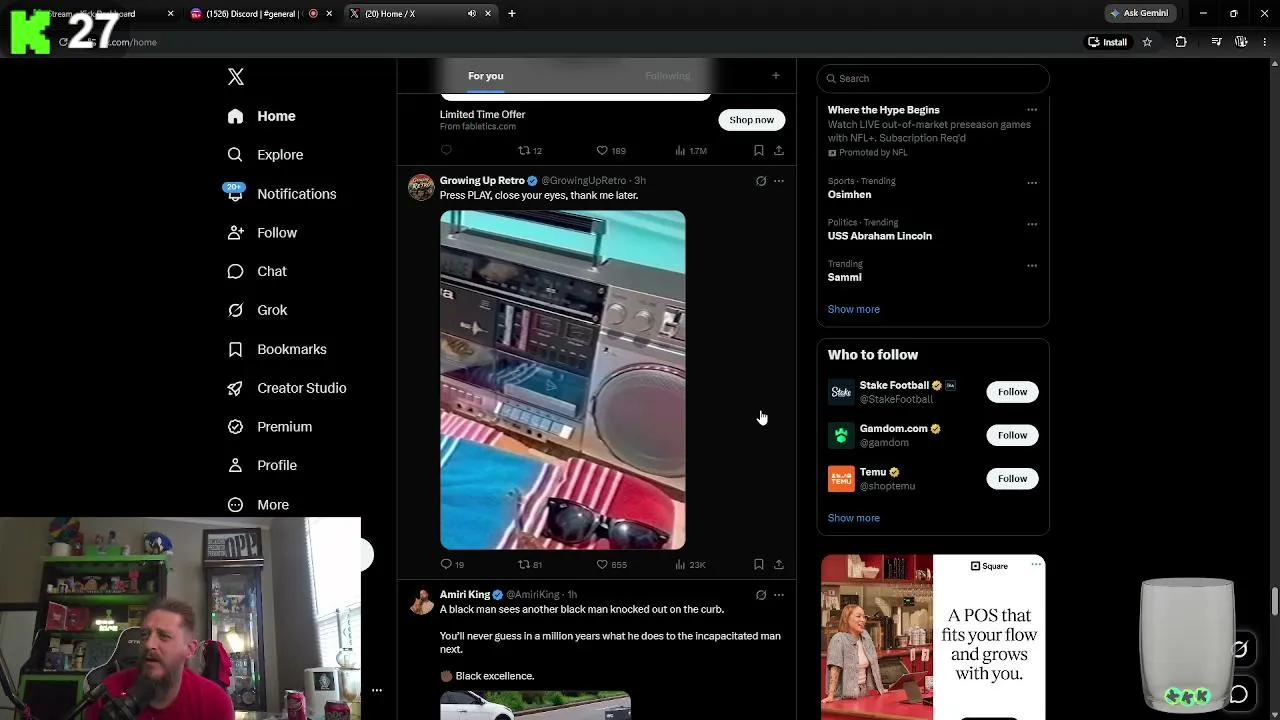Follow Temu
Screen dimensions: 1280x720
coord(1012,479)
